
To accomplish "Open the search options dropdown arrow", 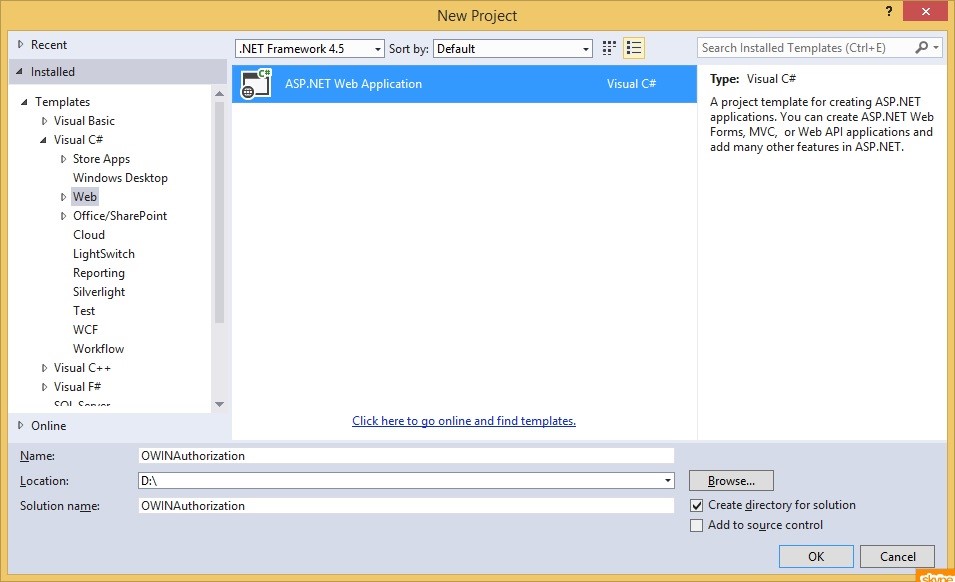I will pyautogui.click(x=936, y=47).
